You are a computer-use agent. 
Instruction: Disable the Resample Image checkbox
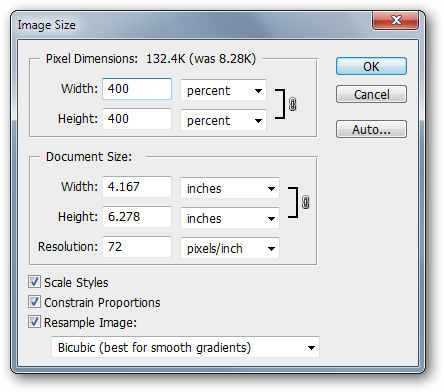pyautogui.click(x=34, y=322)
